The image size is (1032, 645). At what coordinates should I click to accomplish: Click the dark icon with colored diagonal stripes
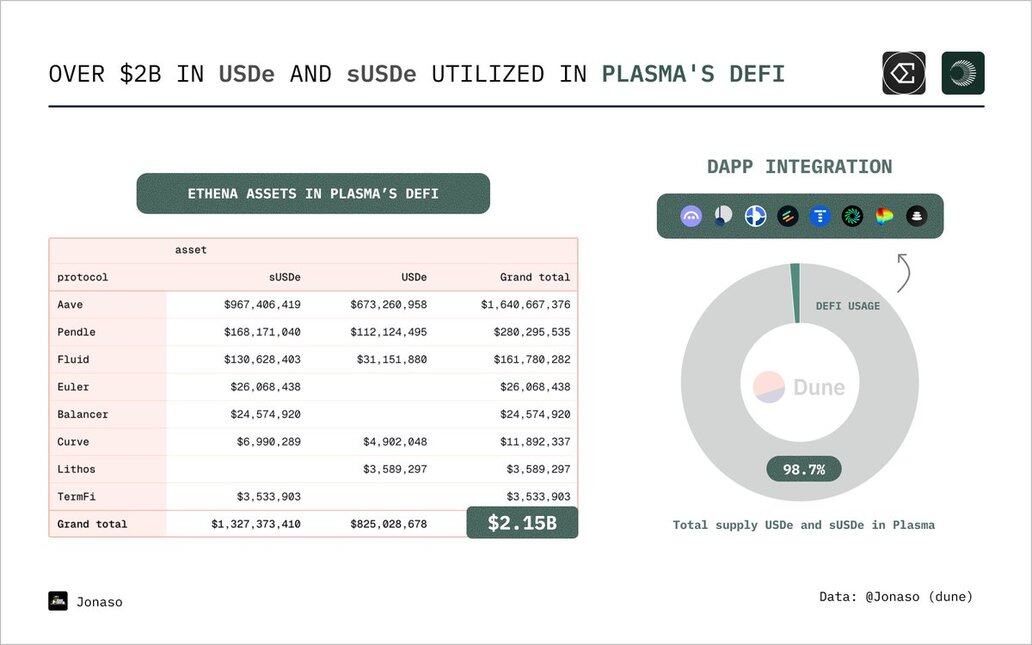click(788, 216)
